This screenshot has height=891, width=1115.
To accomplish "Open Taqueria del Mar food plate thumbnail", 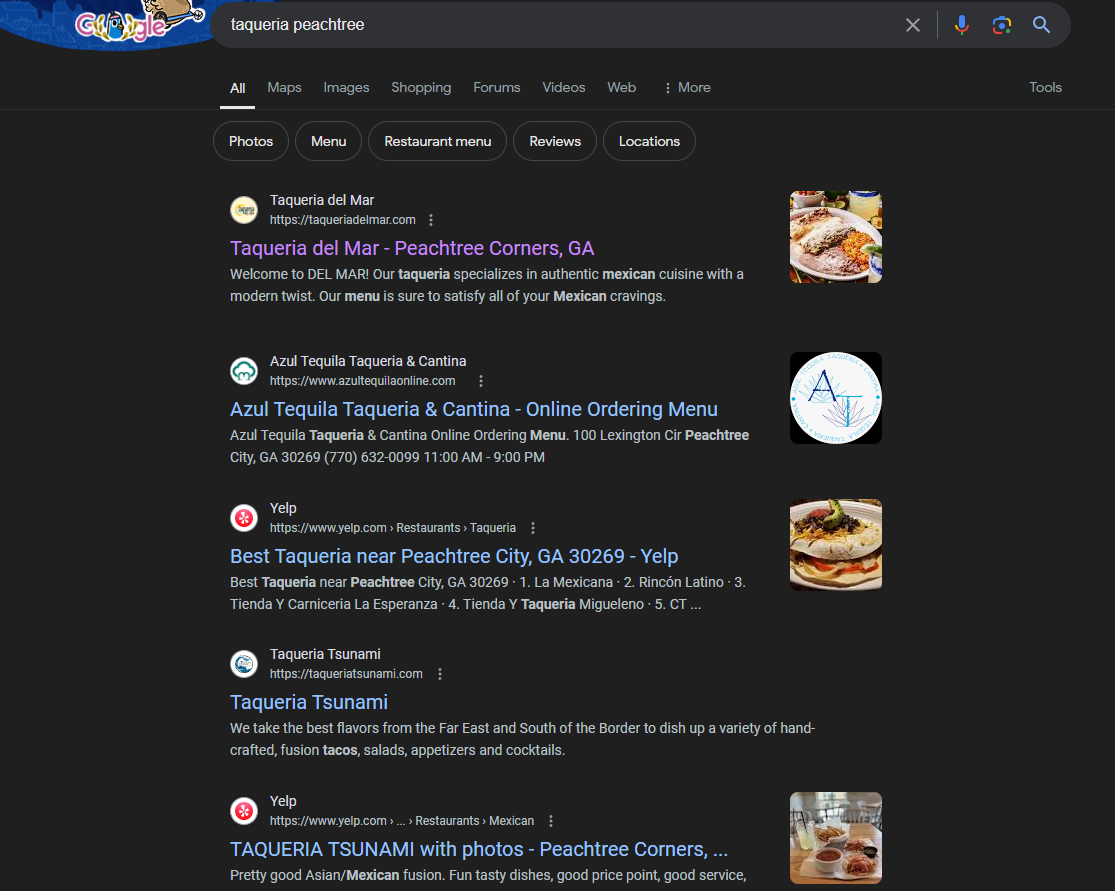I will pos(836,237).
